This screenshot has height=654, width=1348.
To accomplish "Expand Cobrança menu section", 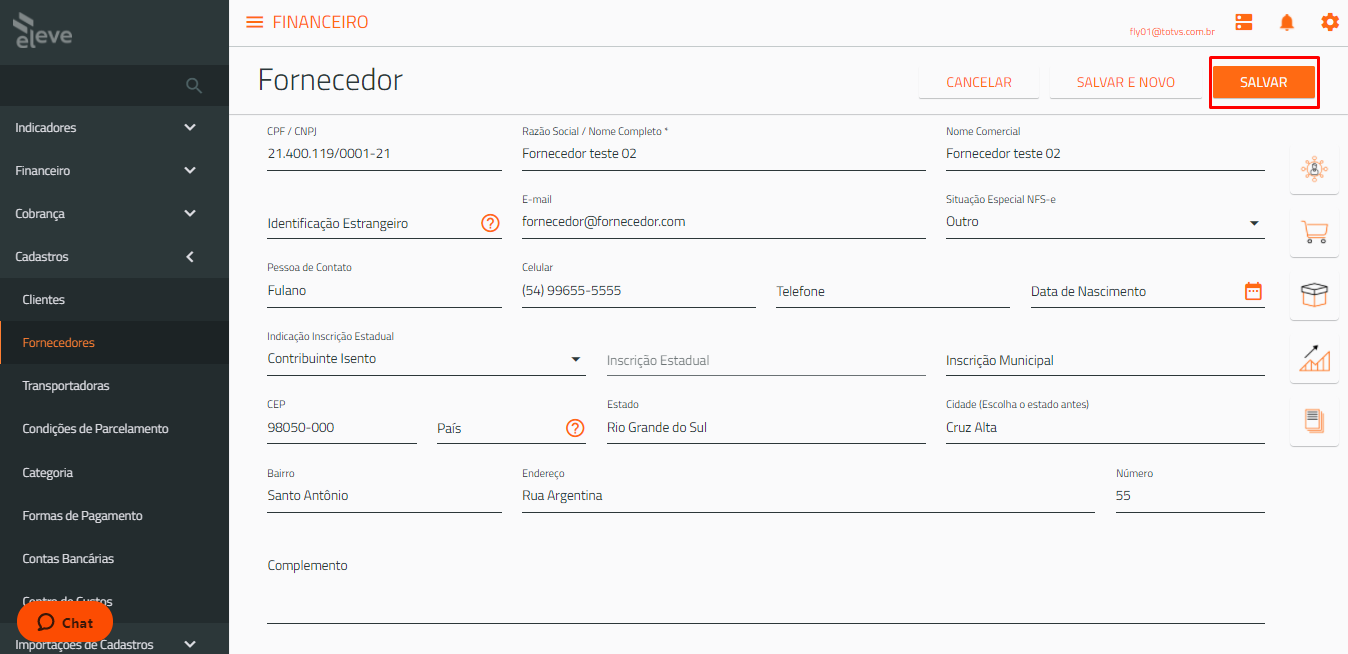I will [x=114, y=214].
